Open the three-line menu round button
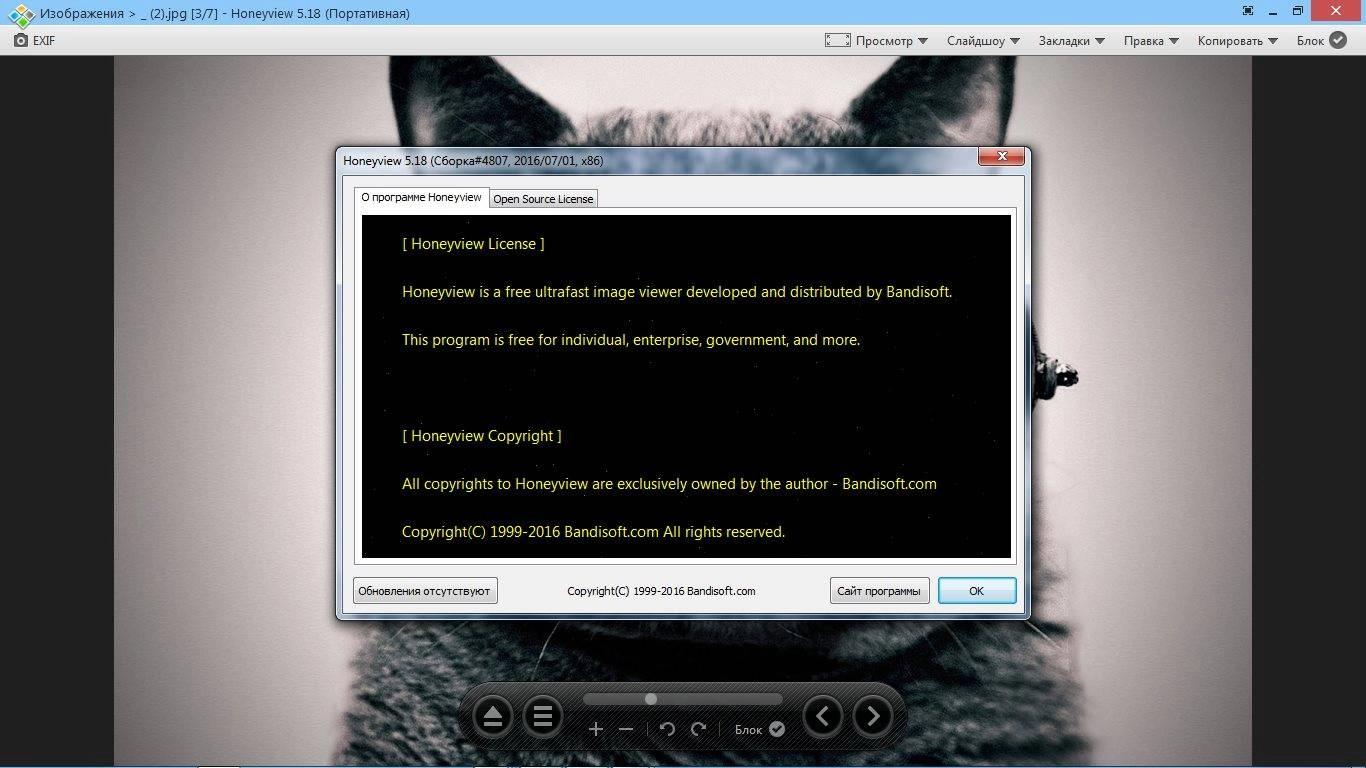Screen dimensions: 1366x768 (543, 717)
